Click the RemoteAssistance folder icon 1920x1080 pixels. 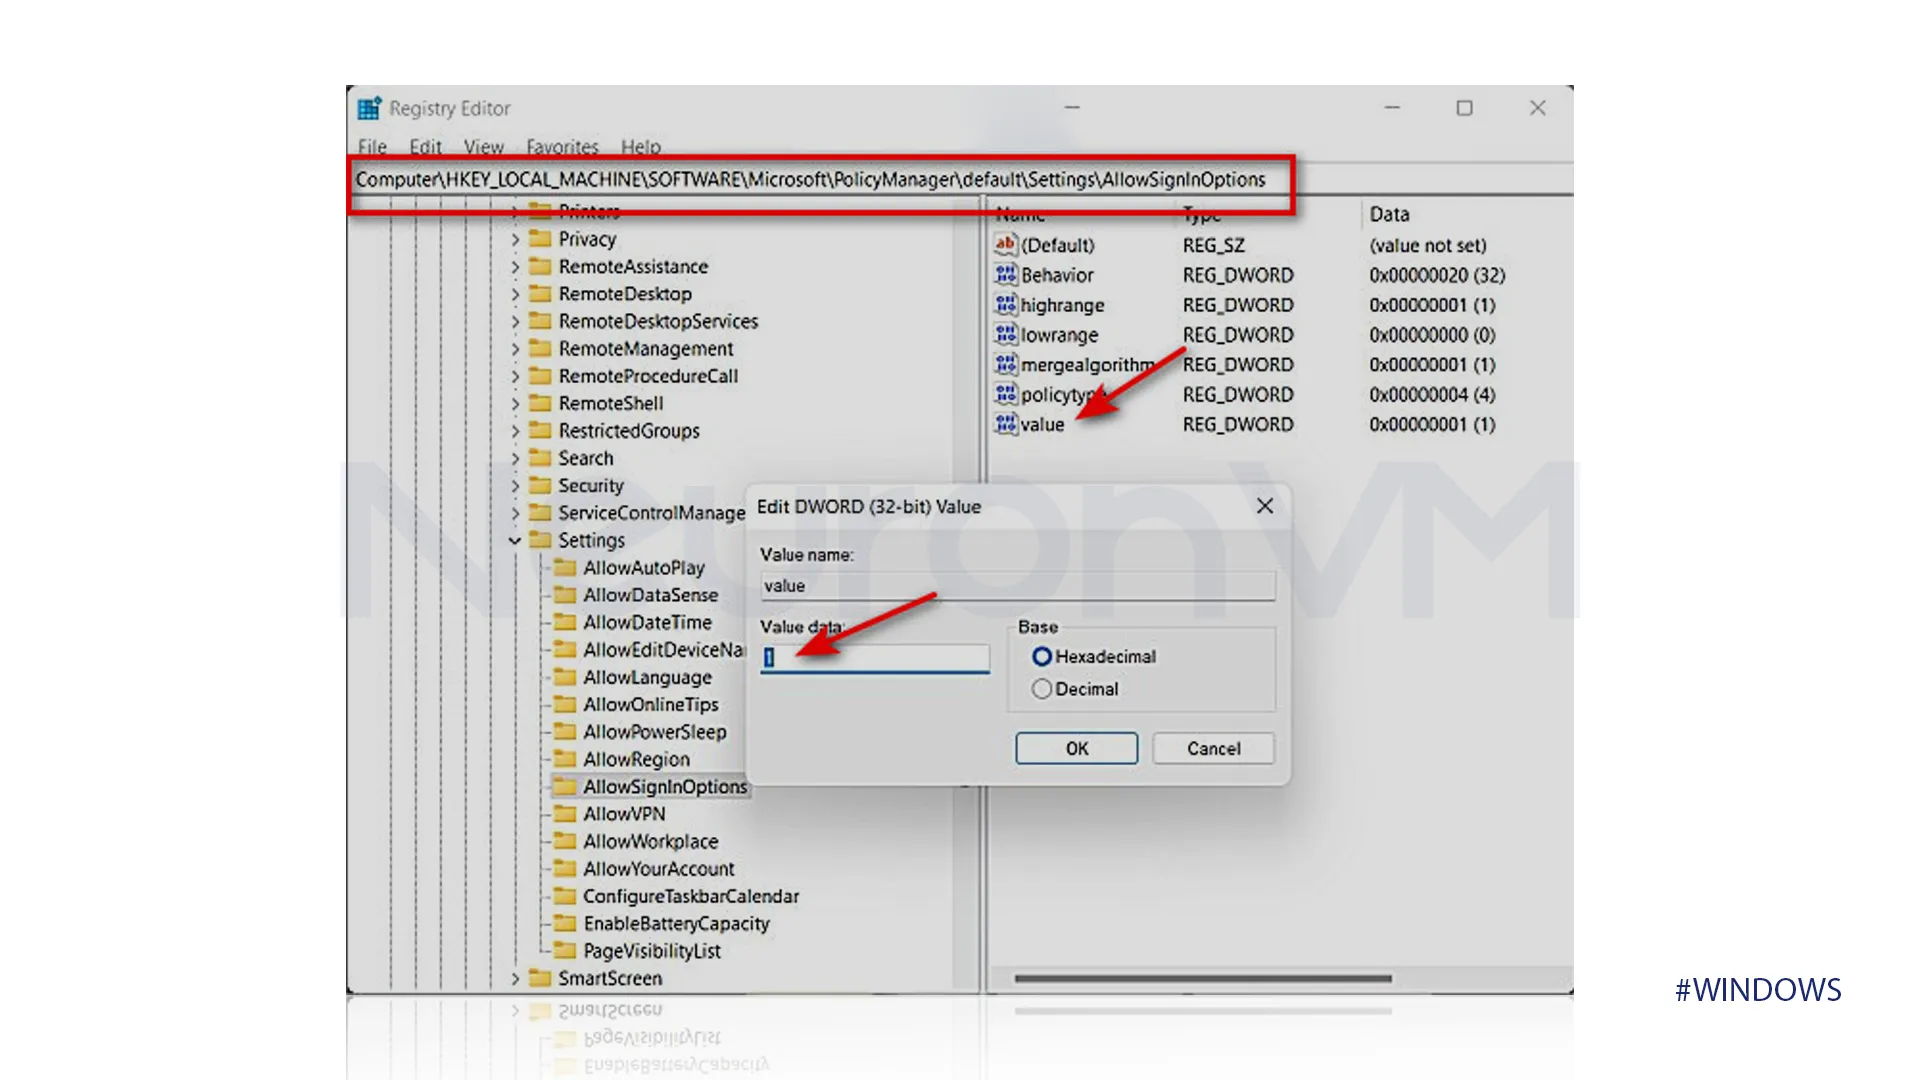pyautogui.click(x=540, y=266)
